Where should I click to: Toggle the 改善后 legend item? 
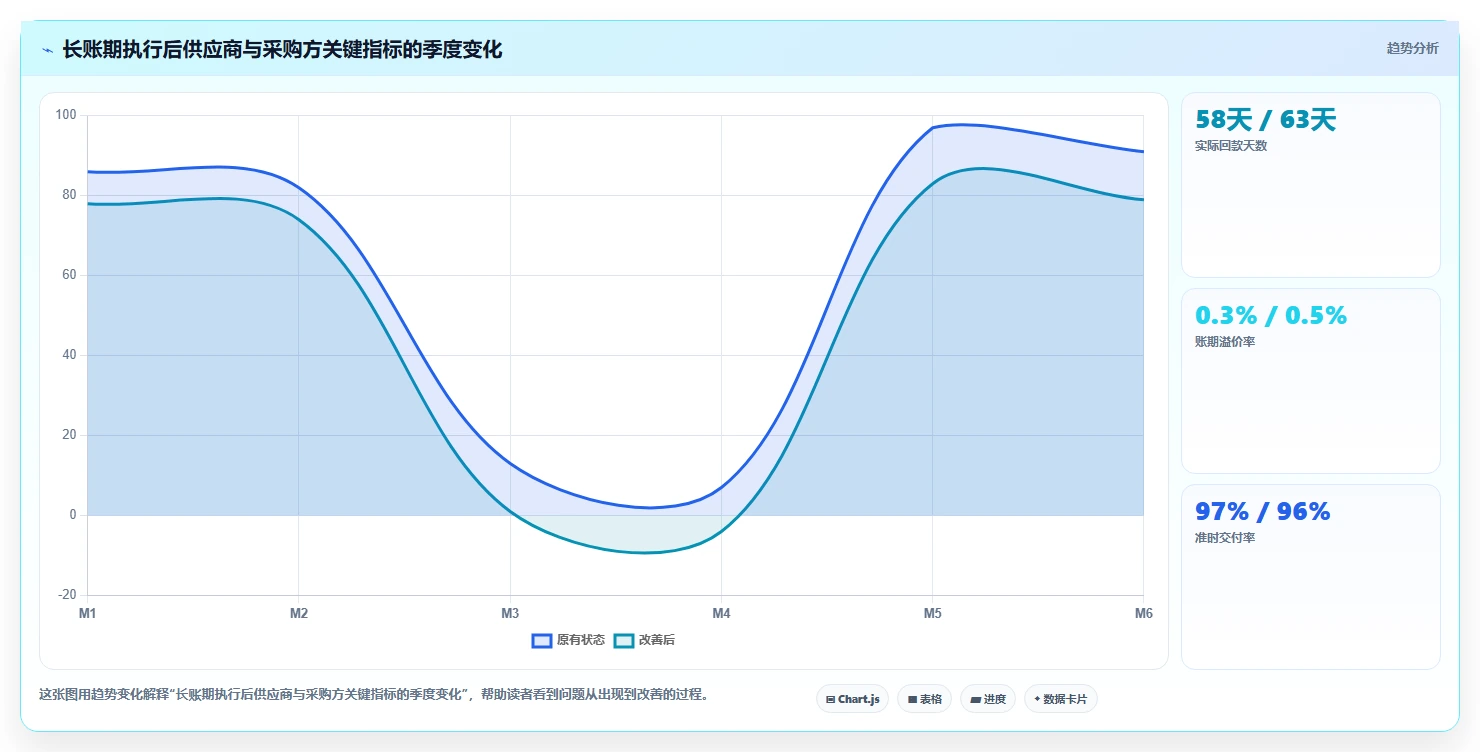pos(644,640)
